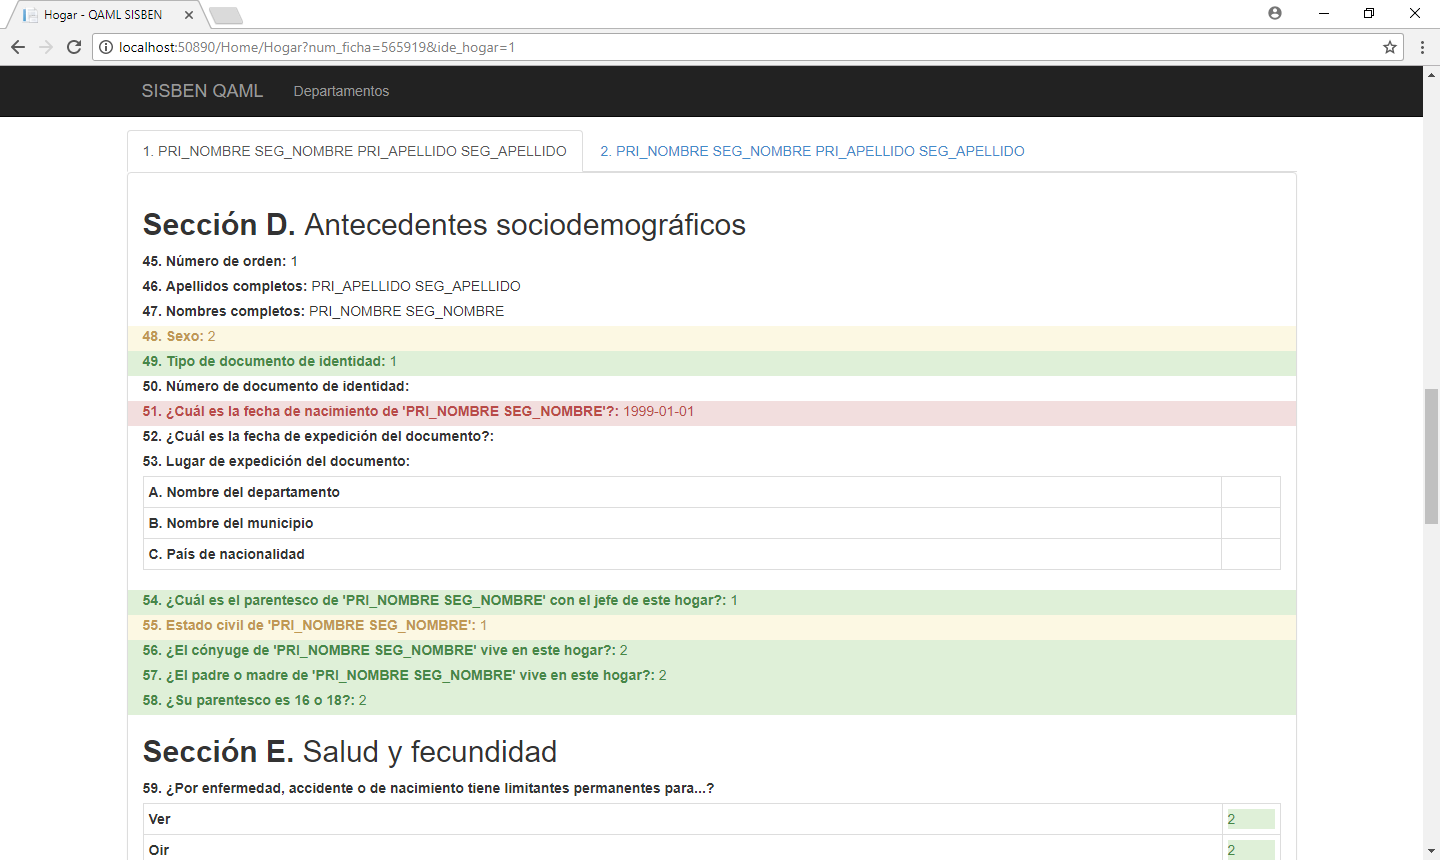The image size is (1440, 860).
Task: Open the SISBEN QAML brand link
Action: tap(202, 91)
